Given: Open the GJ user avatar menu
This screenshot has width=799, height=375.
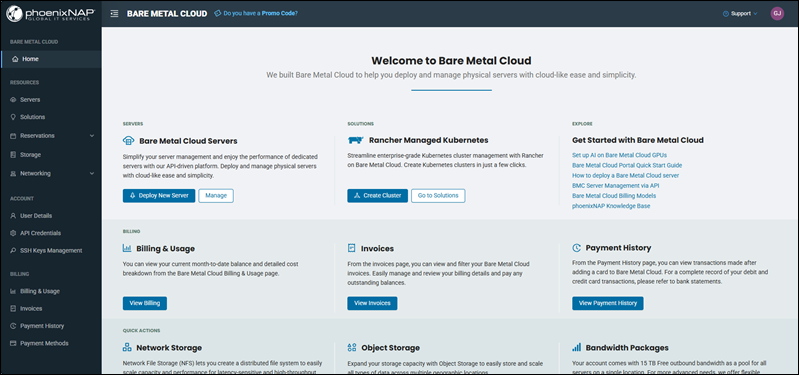Looking at the screenshot, I should coord(777,14).
